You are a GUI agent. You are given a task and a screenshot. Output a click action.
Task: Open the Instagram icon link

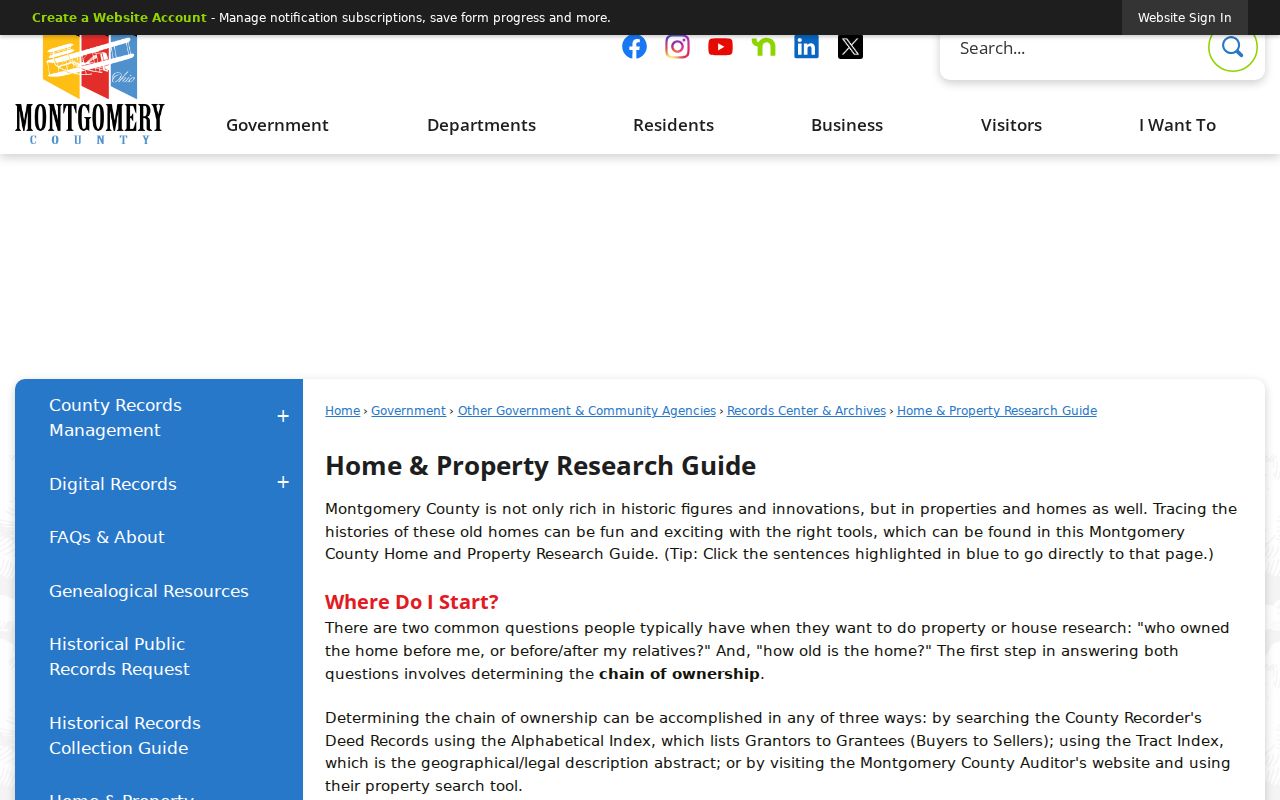tap(677, 47)
